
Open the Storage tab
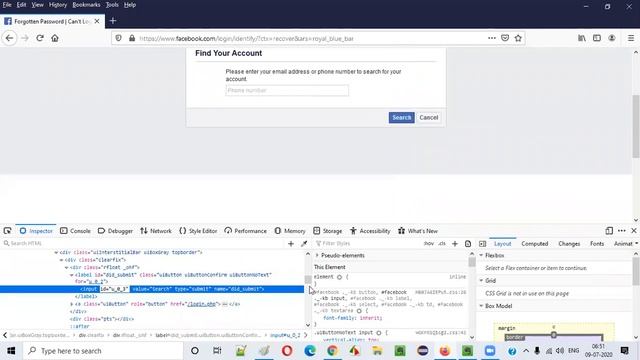327,231
